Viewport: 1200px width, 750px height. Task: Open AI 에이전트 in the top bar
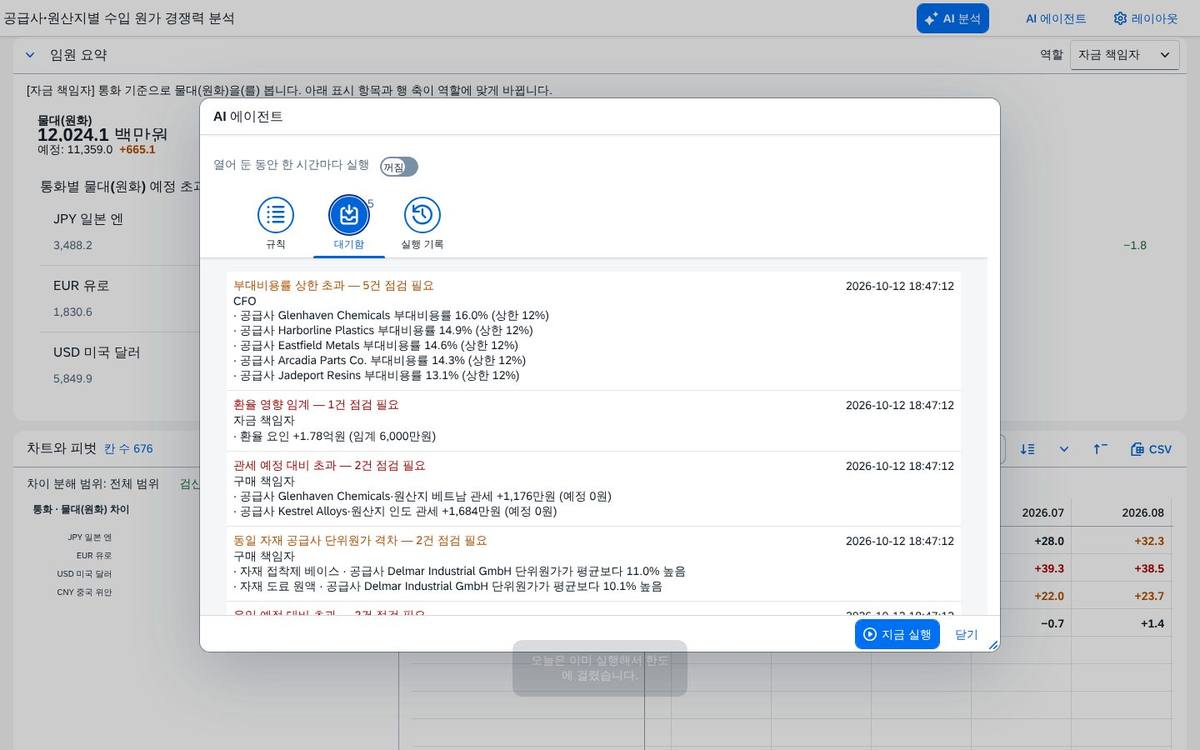1056,18
